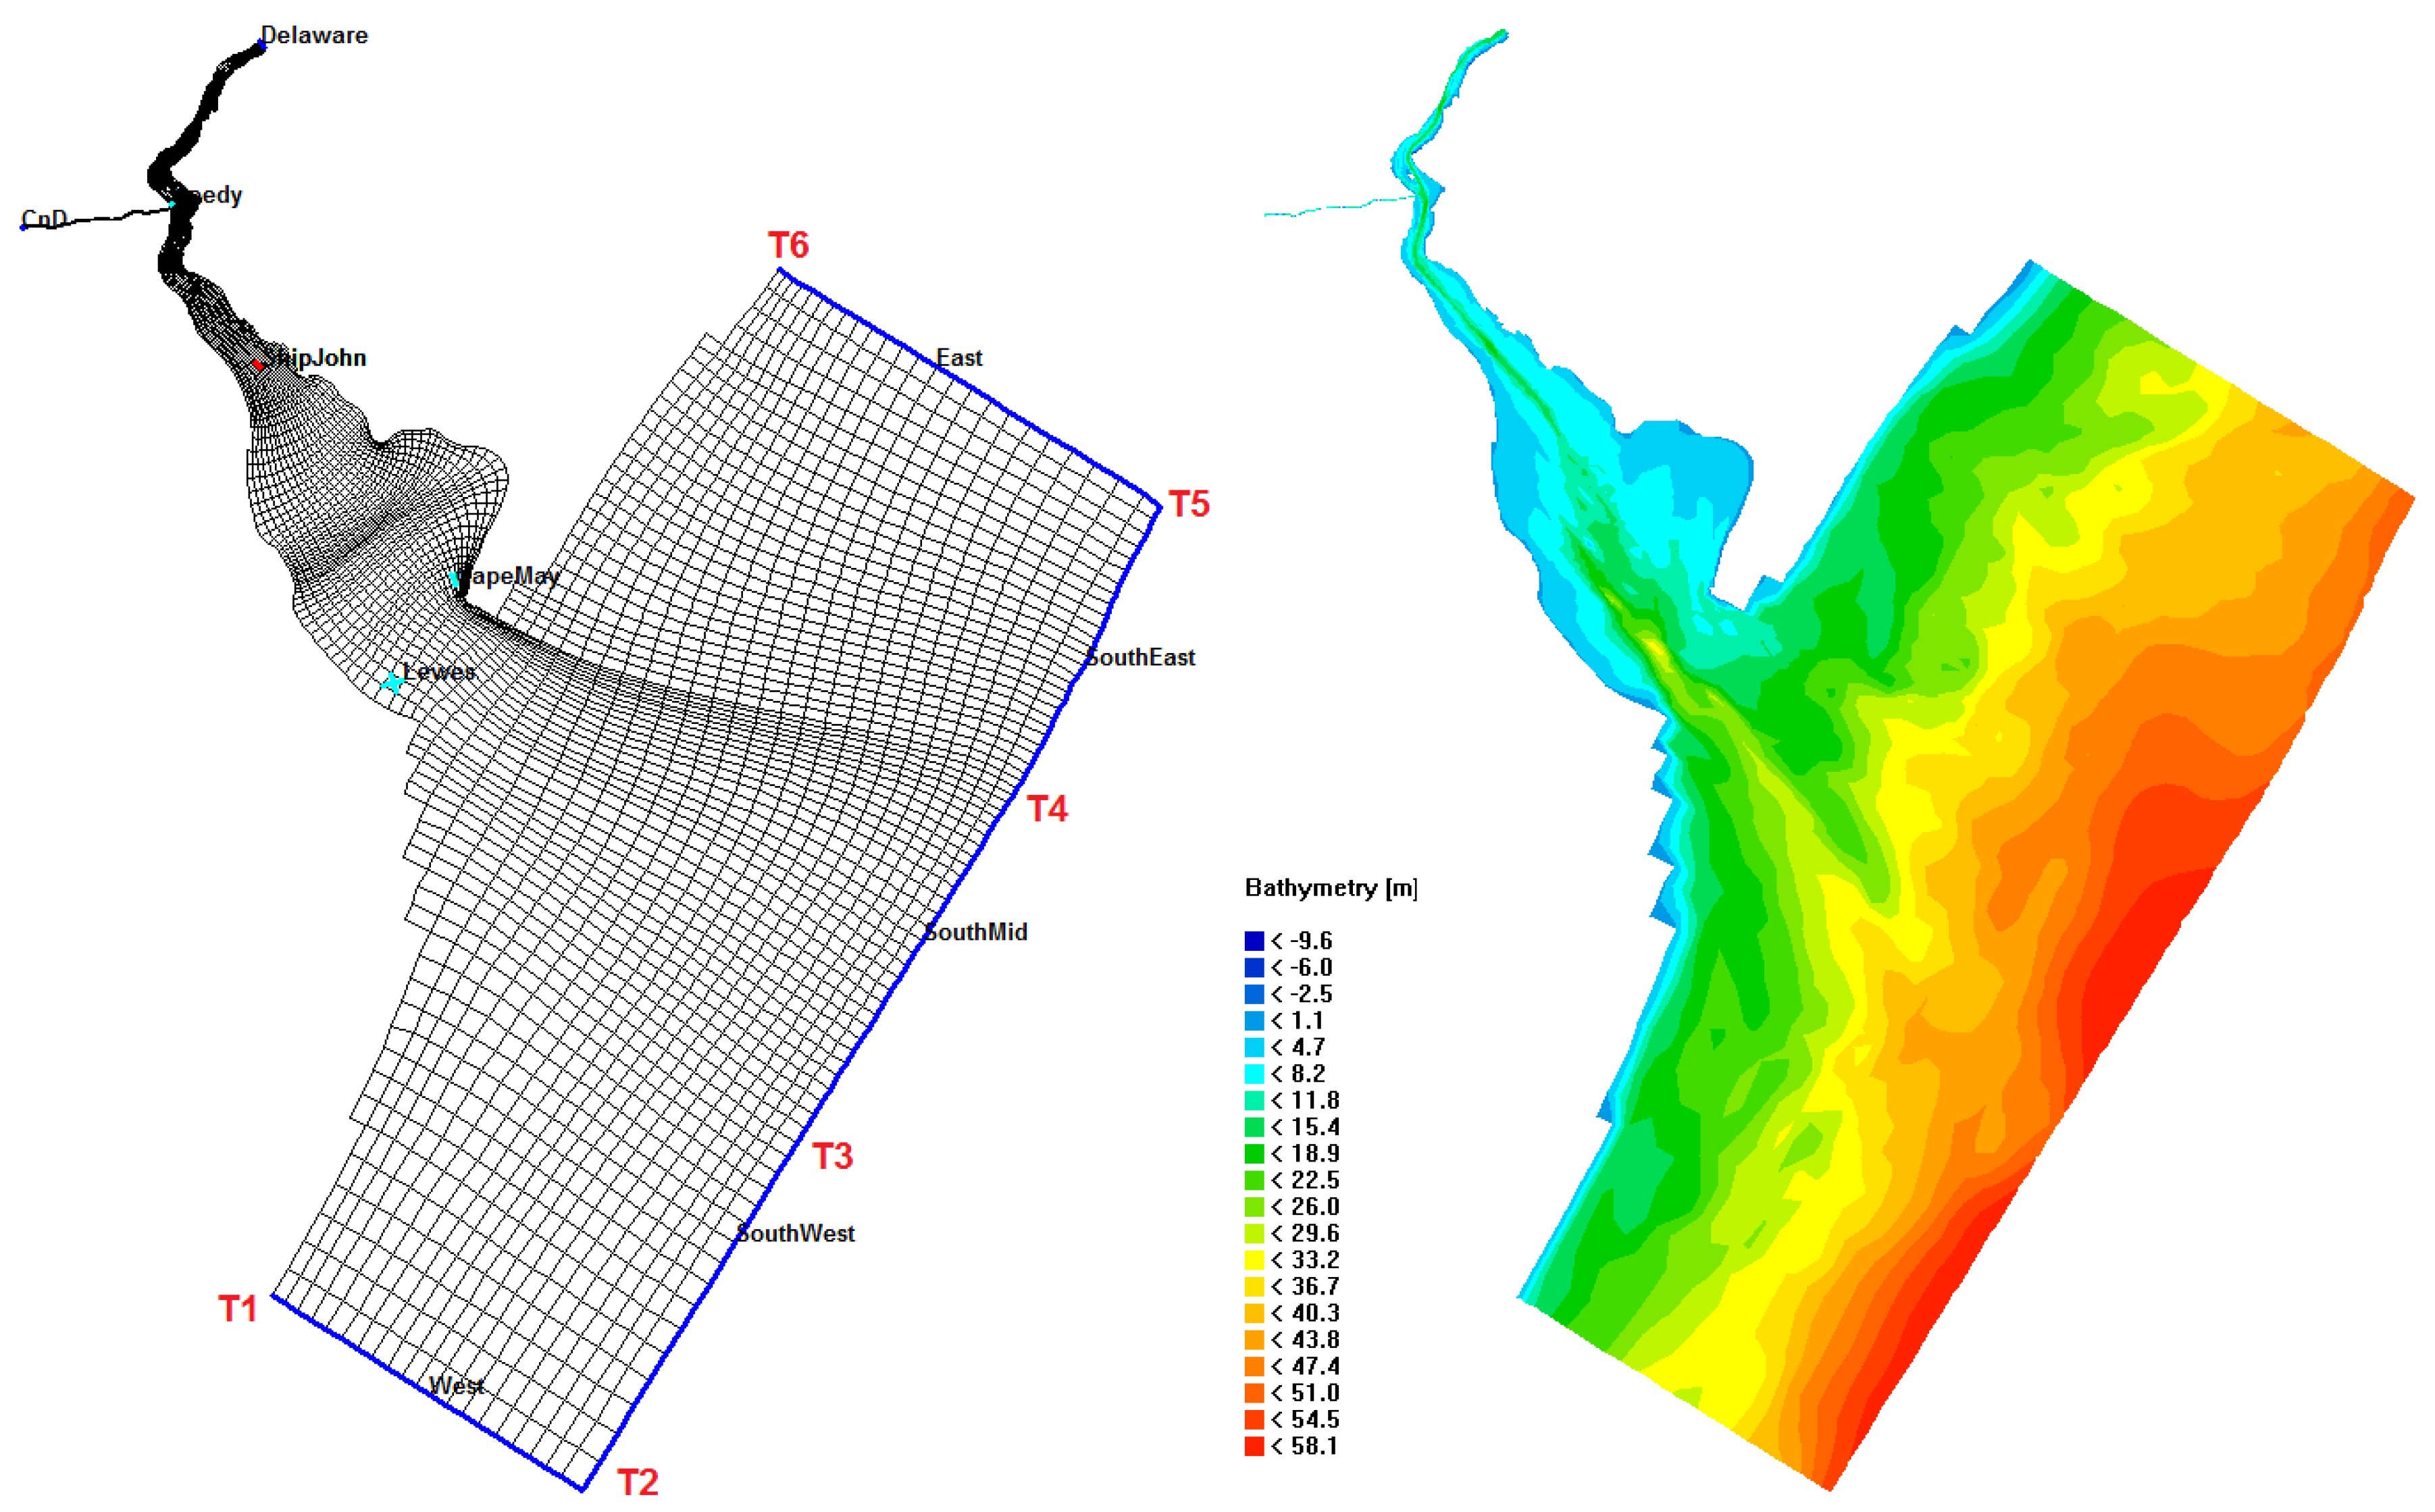Click the red 58.1 legend swatch

pos(1254,1446)
